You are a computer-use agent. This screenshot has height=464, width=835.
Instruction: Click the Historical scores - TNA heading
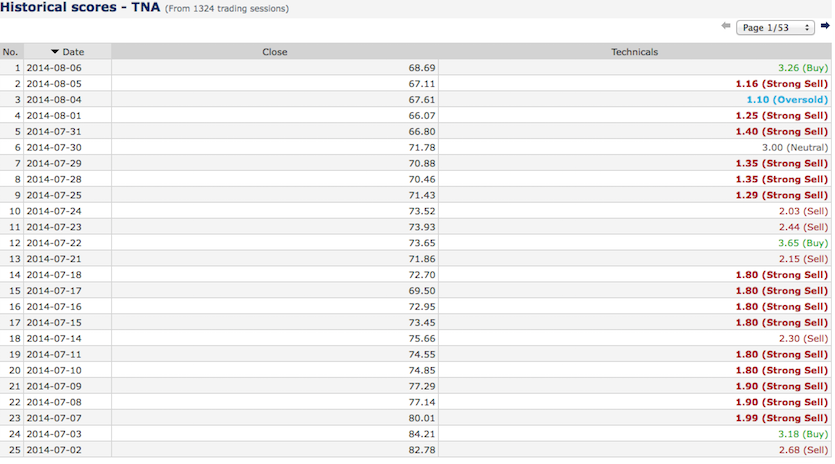pyautogui.click(x=80, y=7)
